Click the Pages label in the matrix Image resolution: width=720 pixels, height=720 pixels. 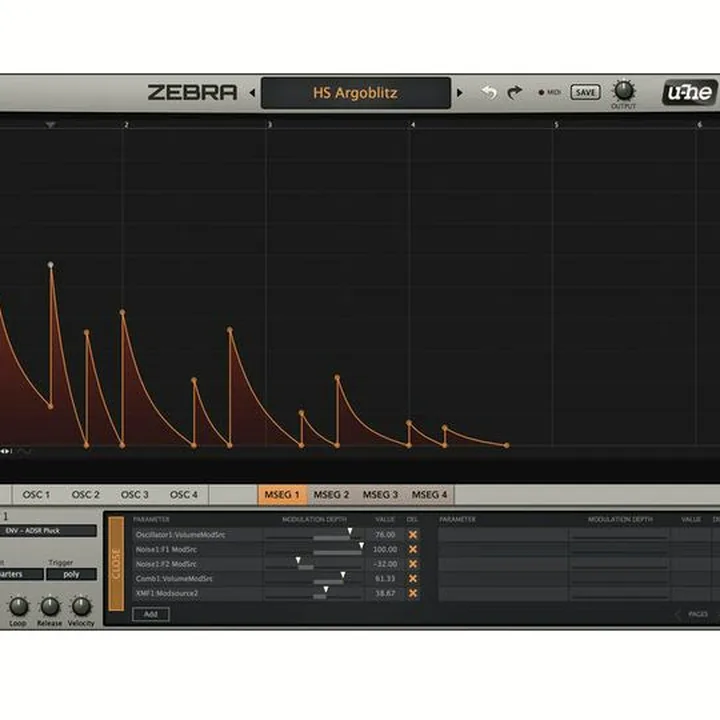pyautogui.click(x=698, y=614)
